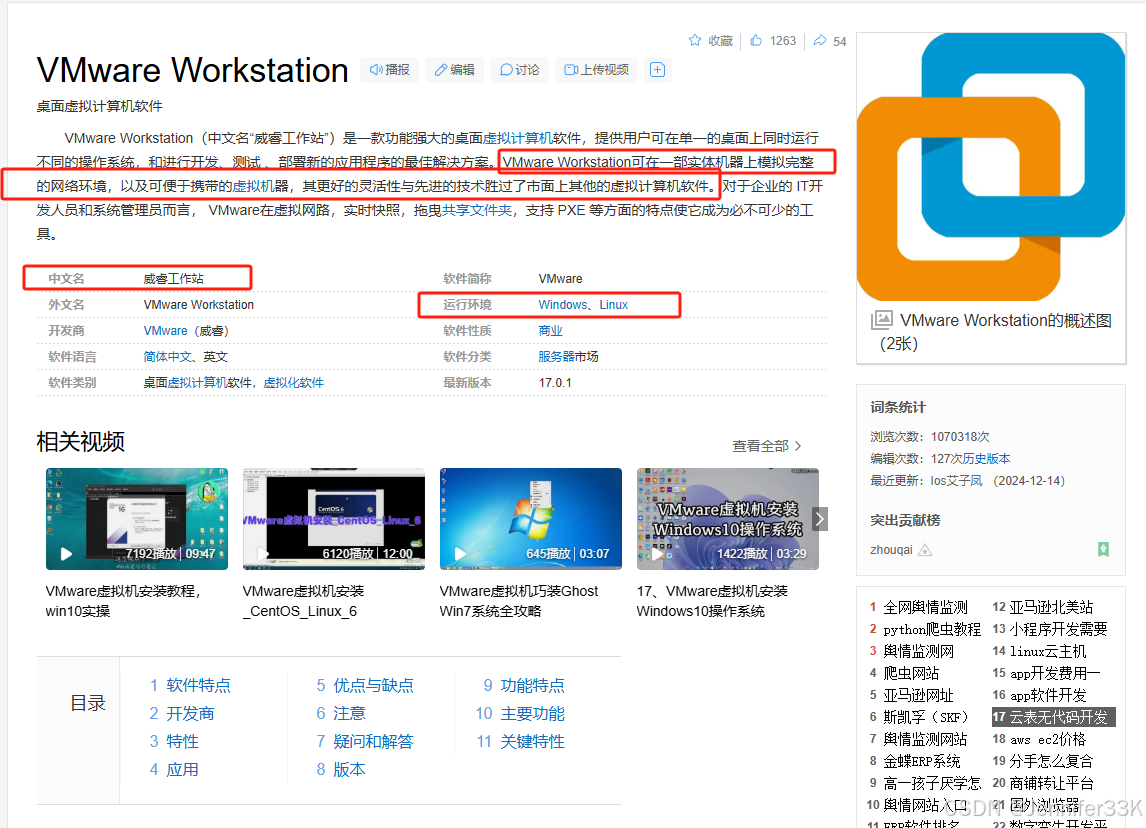Open the Linux link under 运行环境
1146x828 pixels.
tap(614, 305)
